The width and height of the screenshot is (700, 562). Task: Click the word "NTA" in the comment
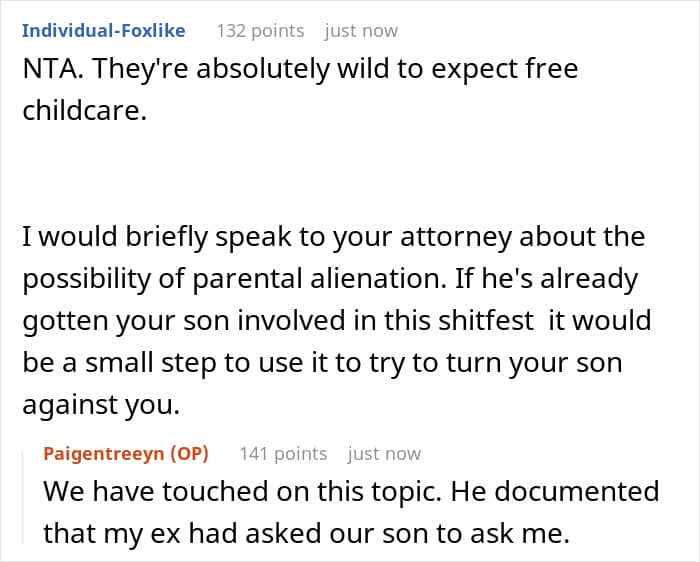click(x=46, y=71)
